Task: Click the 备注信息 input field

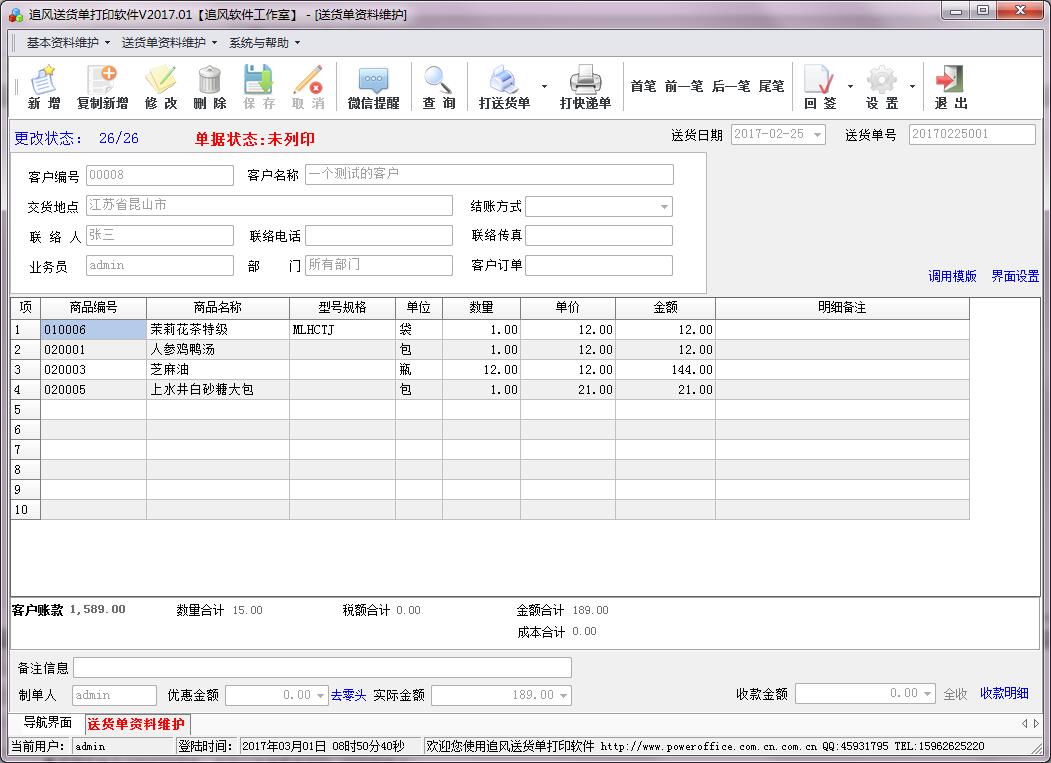Action: click(x=322, y=668)
